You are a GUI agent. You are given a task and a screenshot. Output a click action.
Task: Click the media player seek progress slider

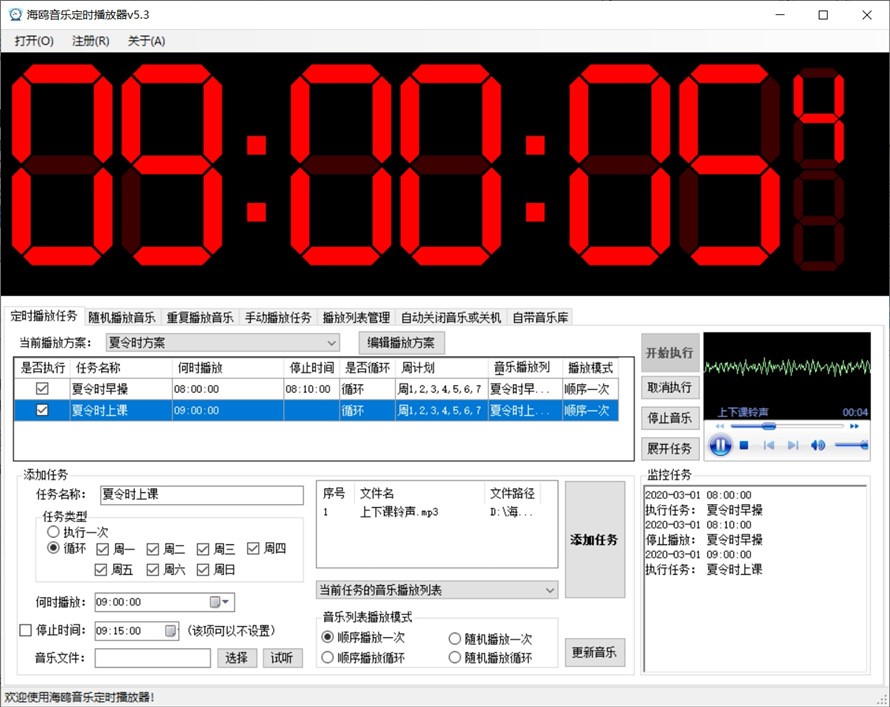pos(788,426)
